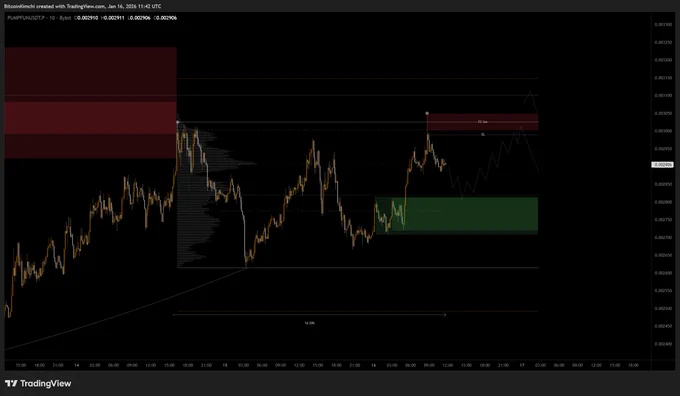
Task: Click date label 14 on time axis
Action: tap(76, 366)
